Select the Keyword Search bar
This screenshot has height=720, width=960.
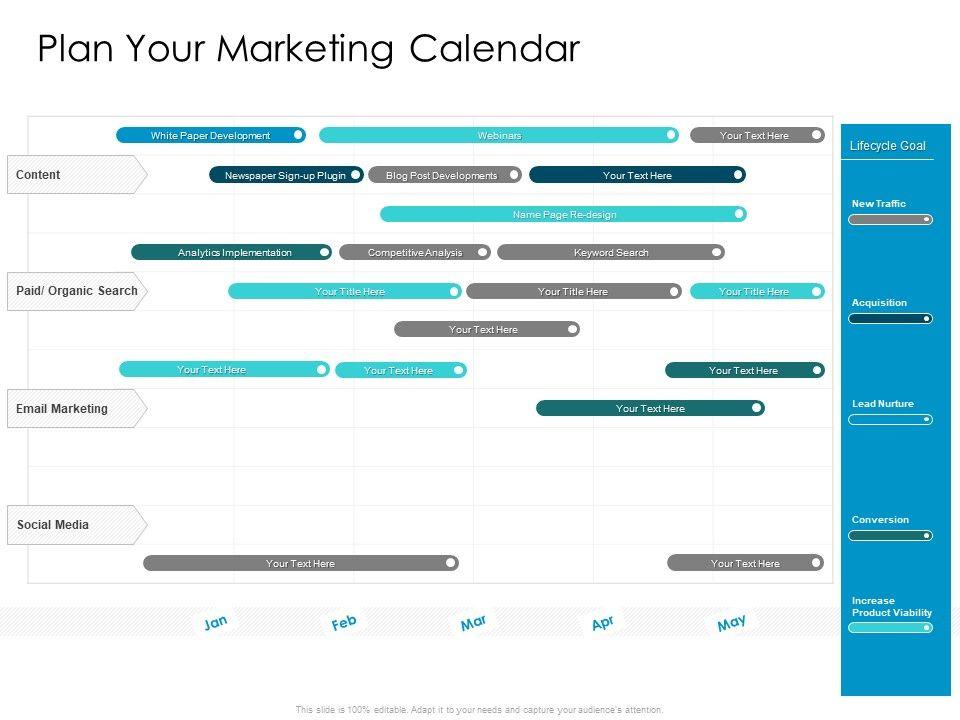610,253
